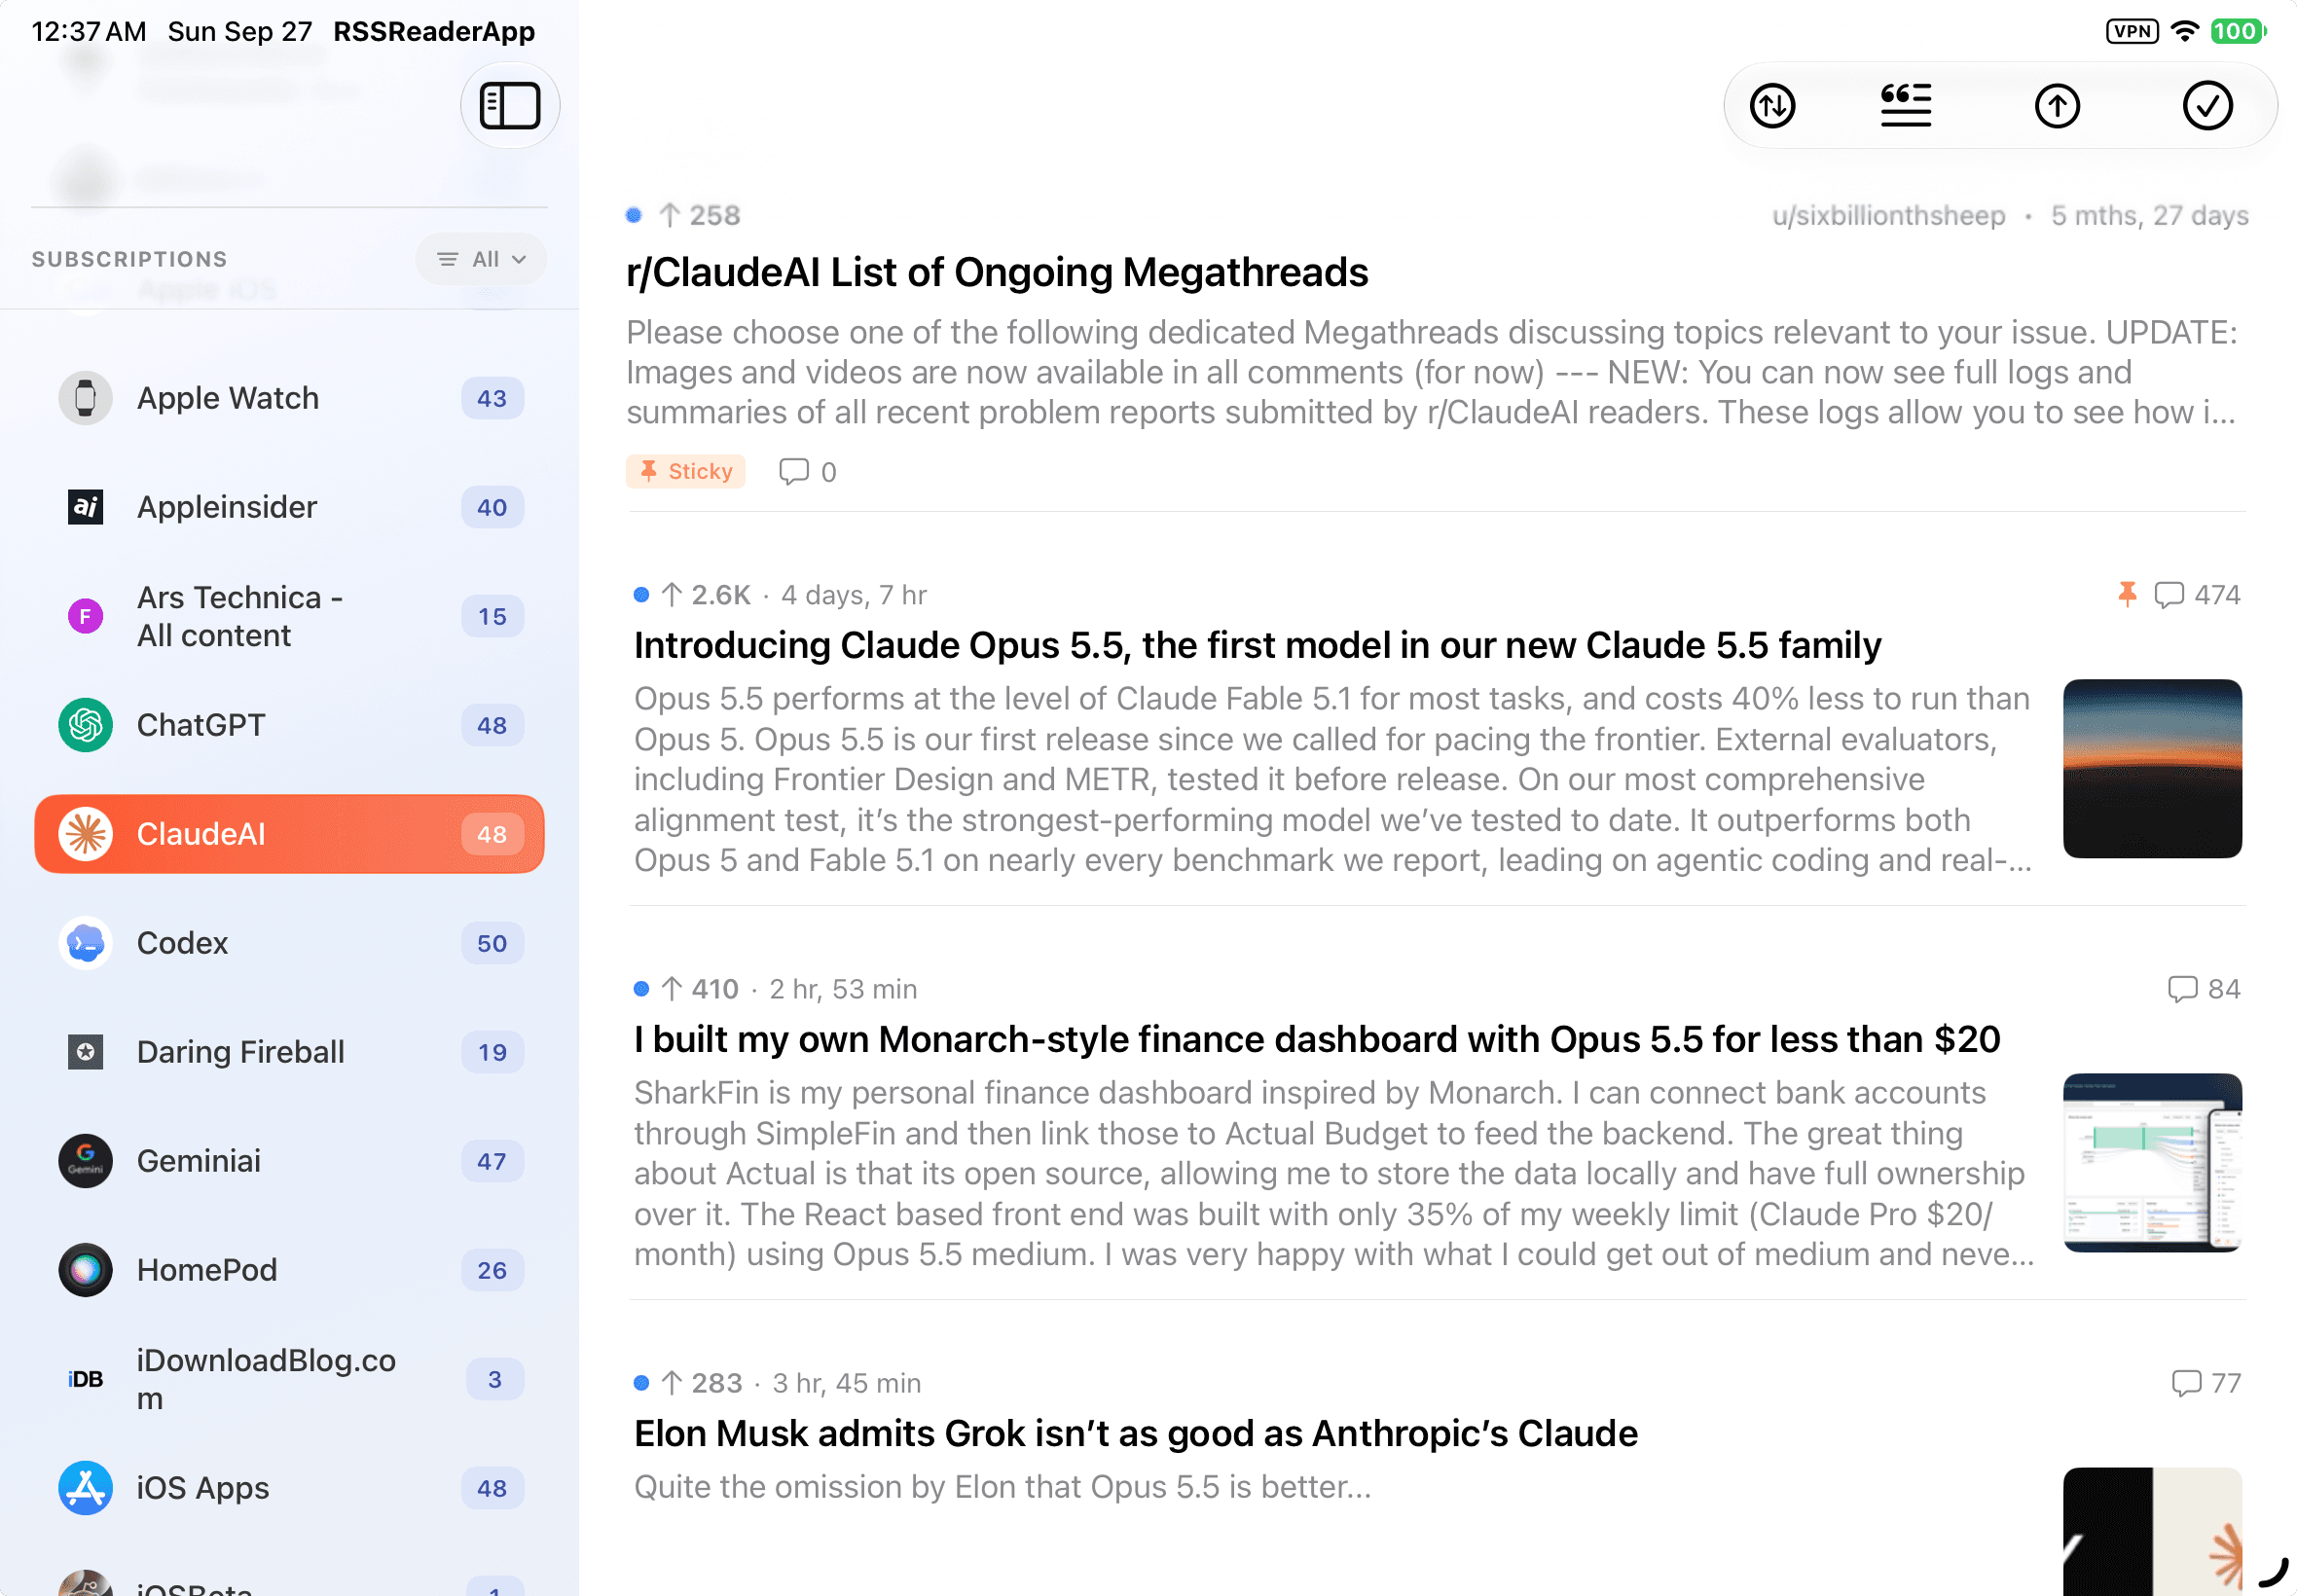Tap the 77 comments icon
This screenshot has height=1596, width=2297.
[2186, 1383]
